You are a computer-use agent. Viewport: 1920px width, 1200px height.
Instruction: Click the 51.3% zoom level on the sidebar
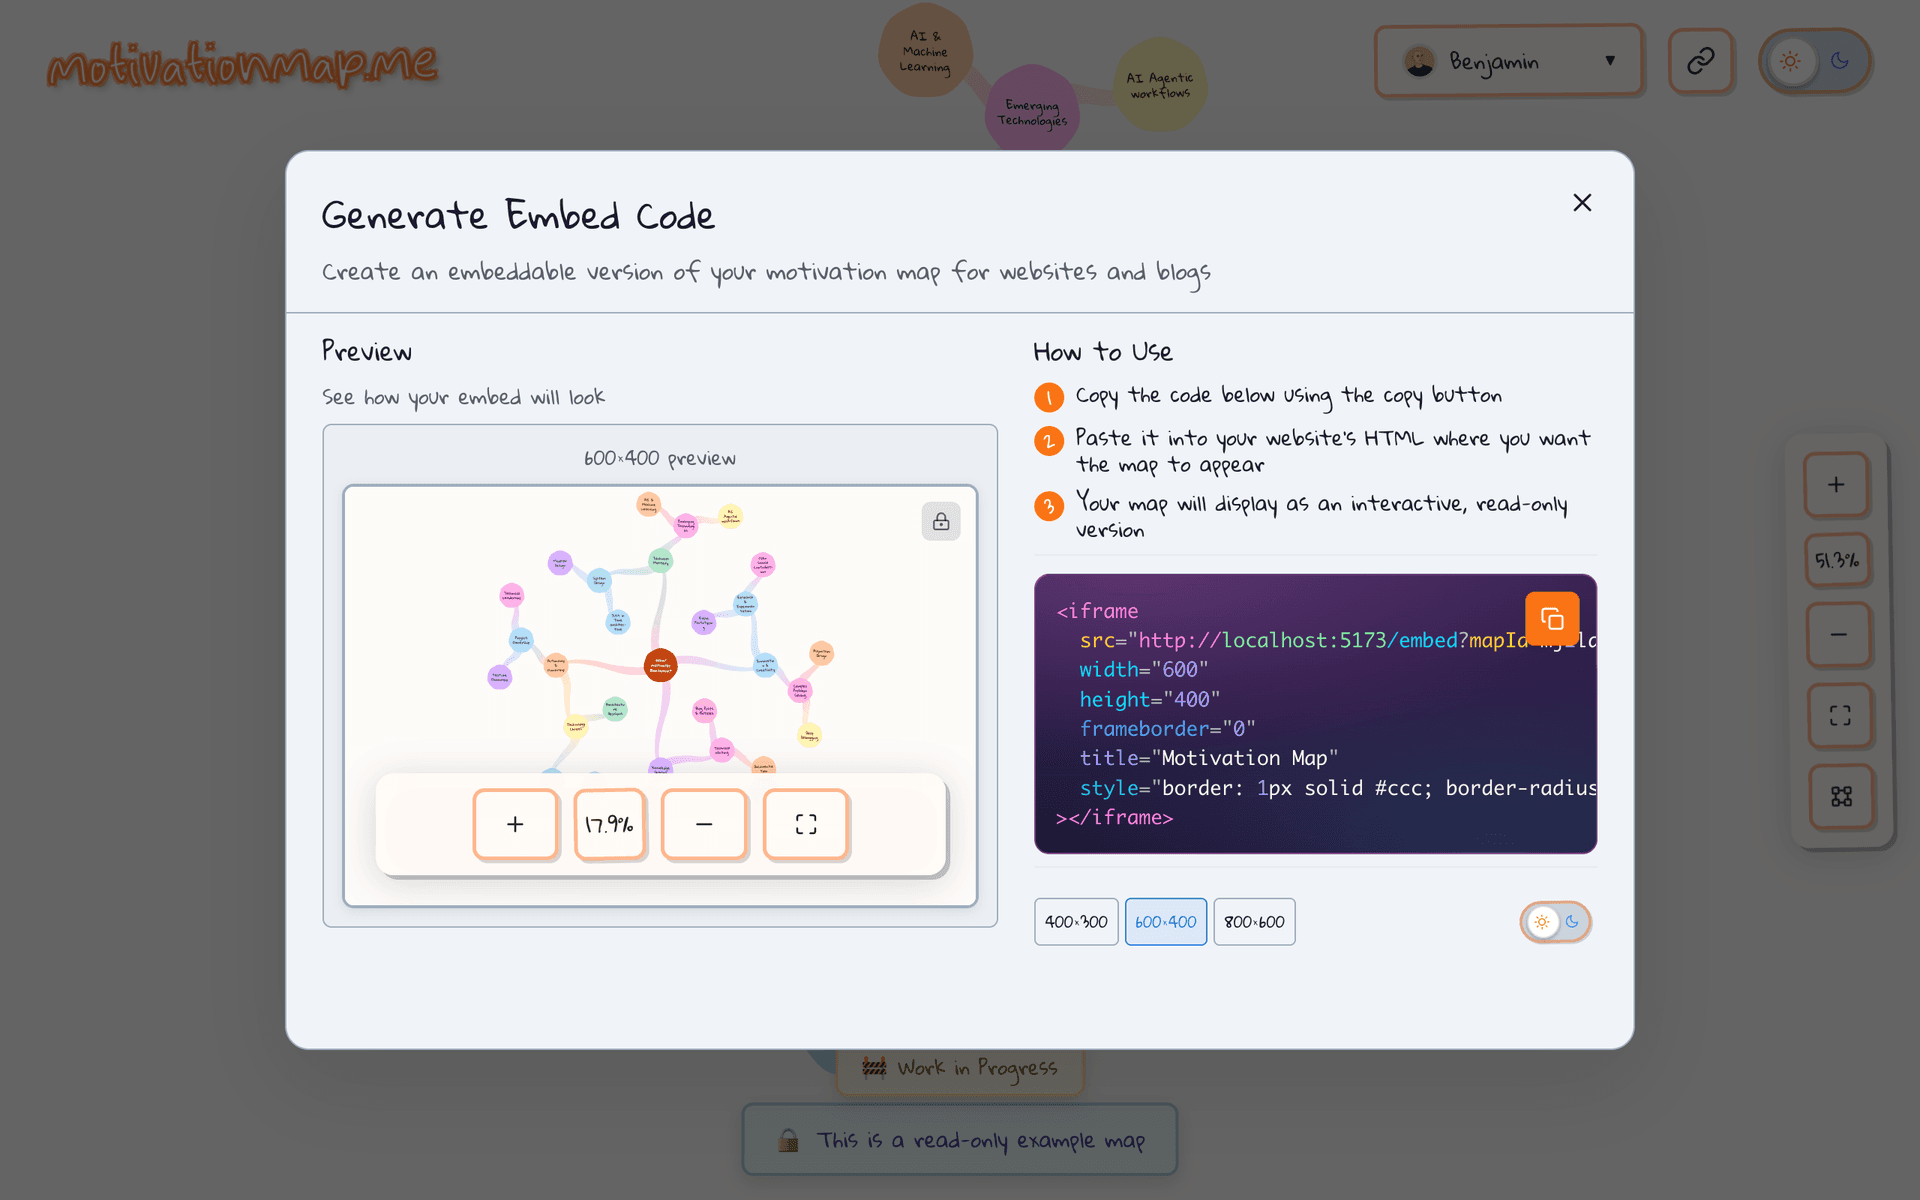click(1838, 560)
